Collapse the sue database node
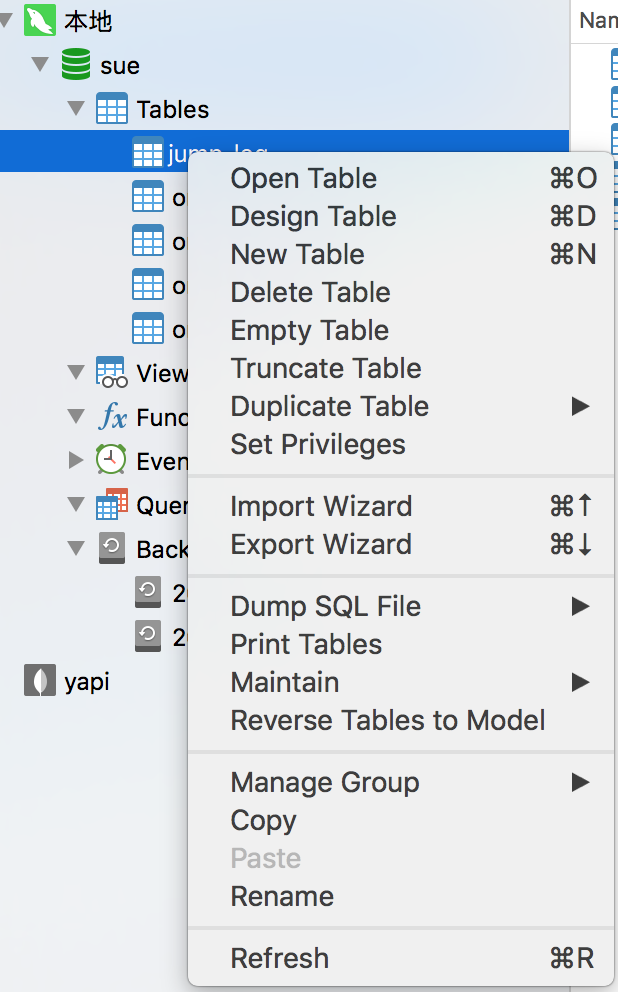This screenshot has height=992, width=618. [40, 66]
